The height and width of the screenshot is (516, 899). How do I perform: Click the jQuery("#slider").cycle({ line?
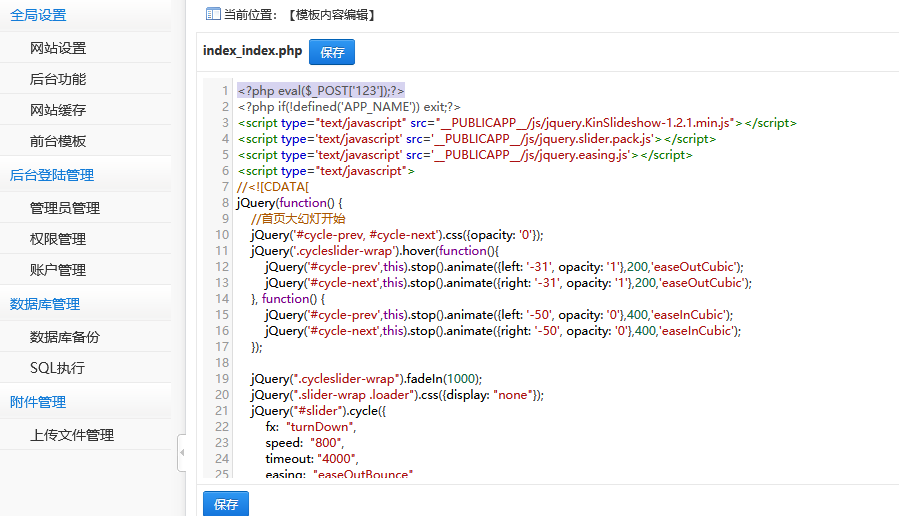click(x=318, y=411)
